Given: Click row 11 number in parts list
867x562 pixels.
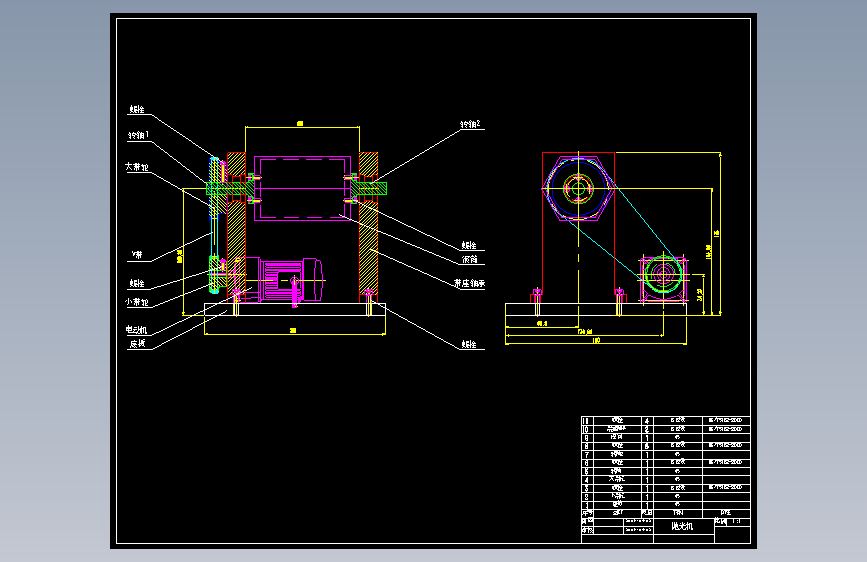Looking at the screenshot, I should click(x=587, y=421).
